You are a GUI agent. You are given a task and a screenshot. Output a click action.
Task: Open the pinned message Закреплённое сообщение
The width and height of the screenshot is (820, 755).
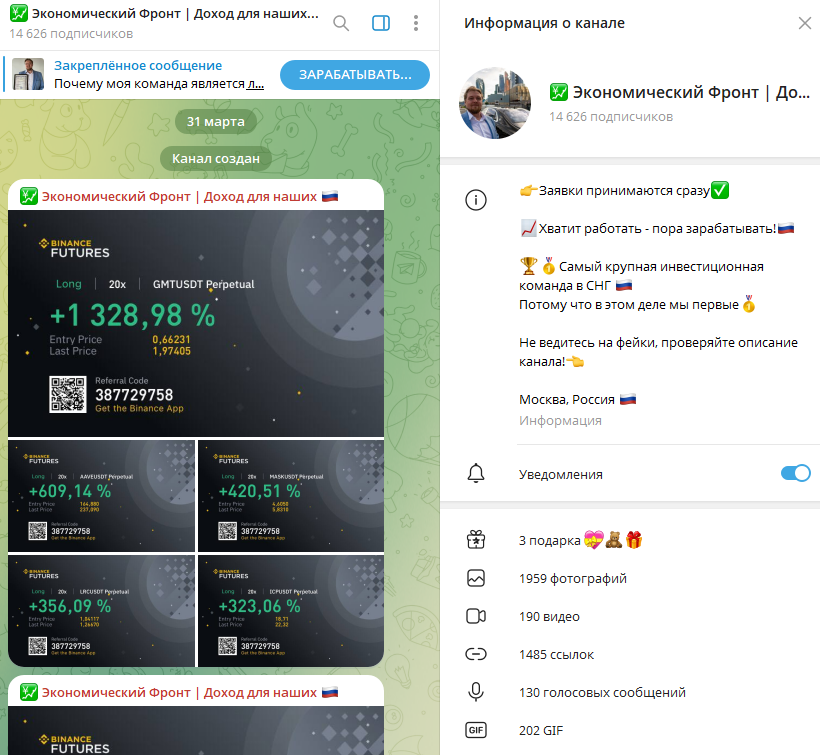[150, 75]
